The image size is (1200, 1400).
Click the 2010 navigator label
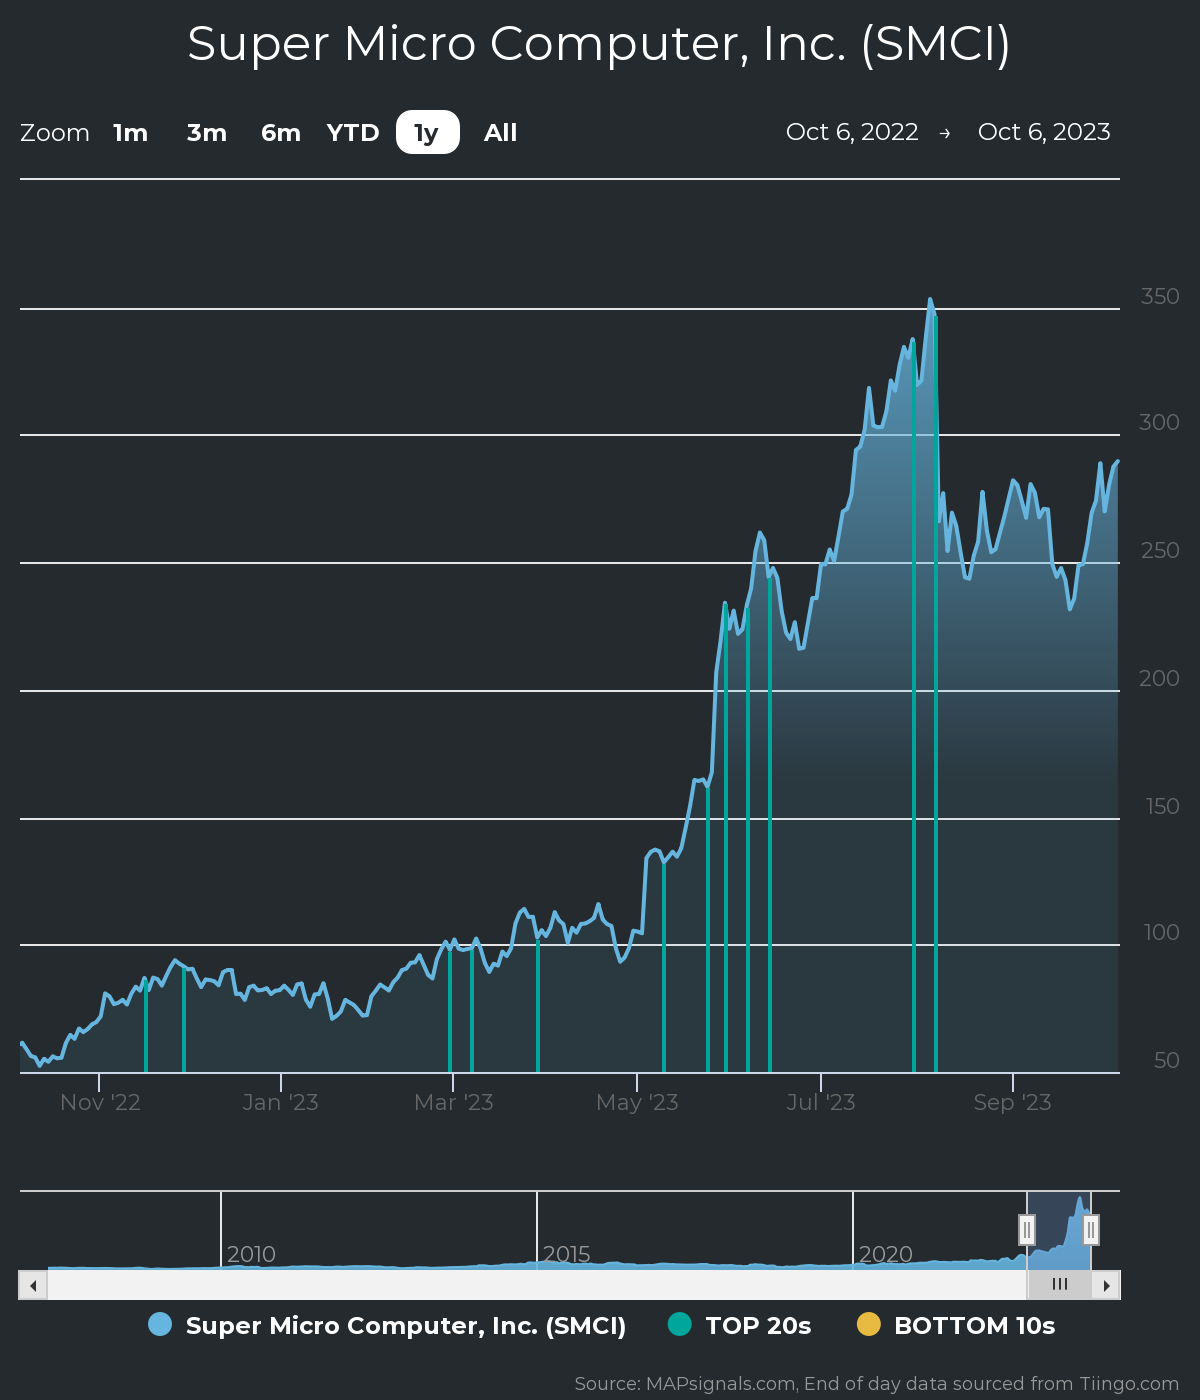click(251, 1254)
